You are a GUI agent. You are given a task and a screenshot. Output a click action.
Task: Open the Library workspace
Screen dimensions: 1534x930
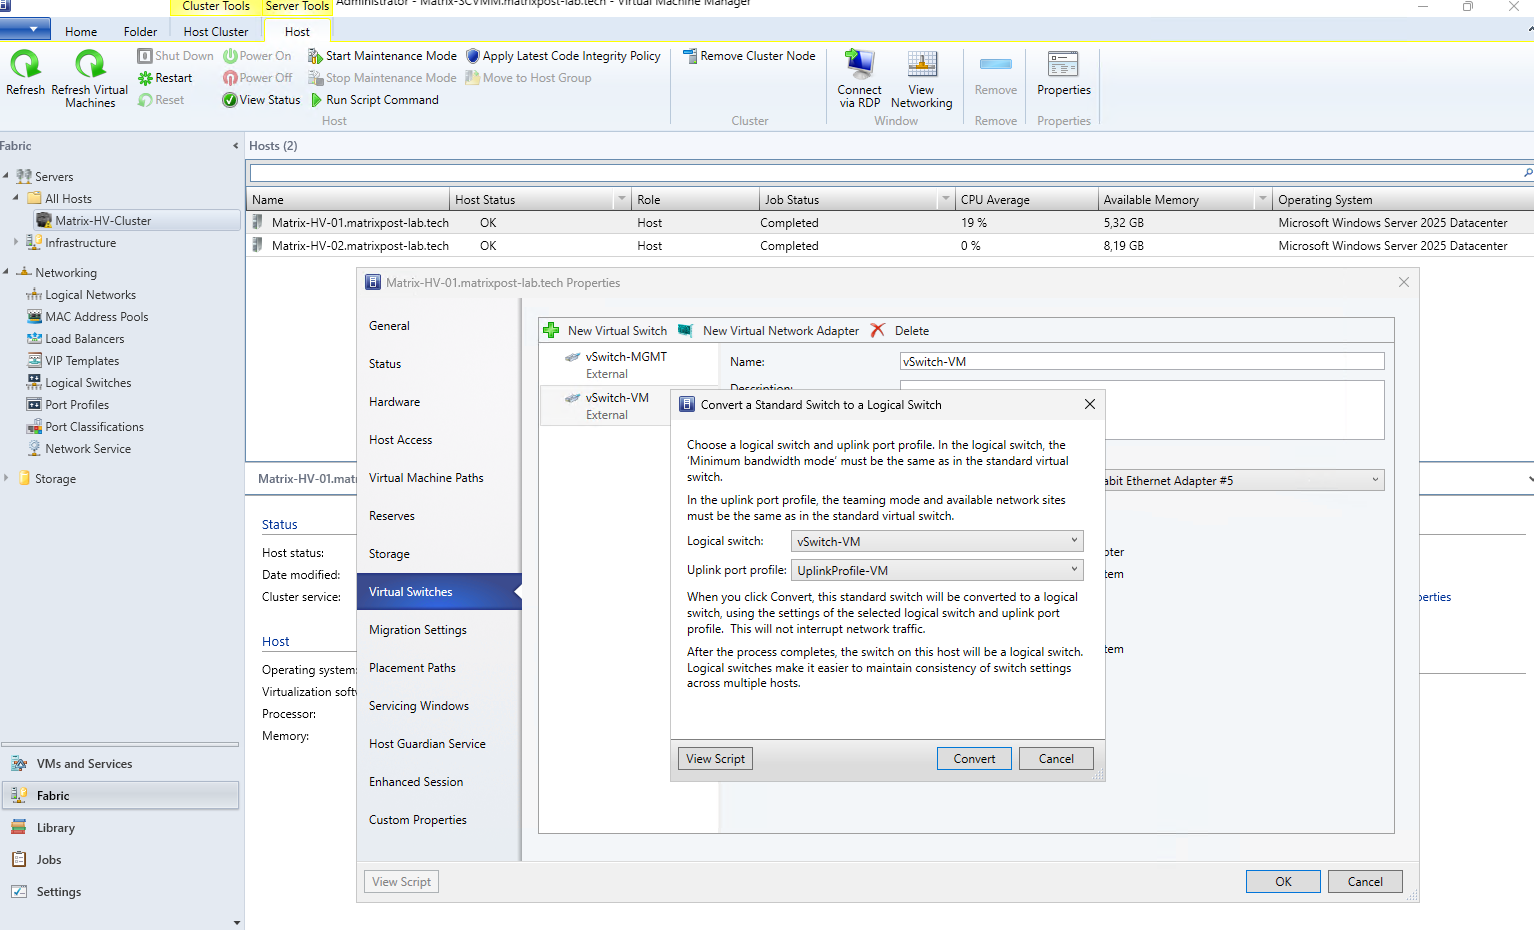tap(120, 828)
